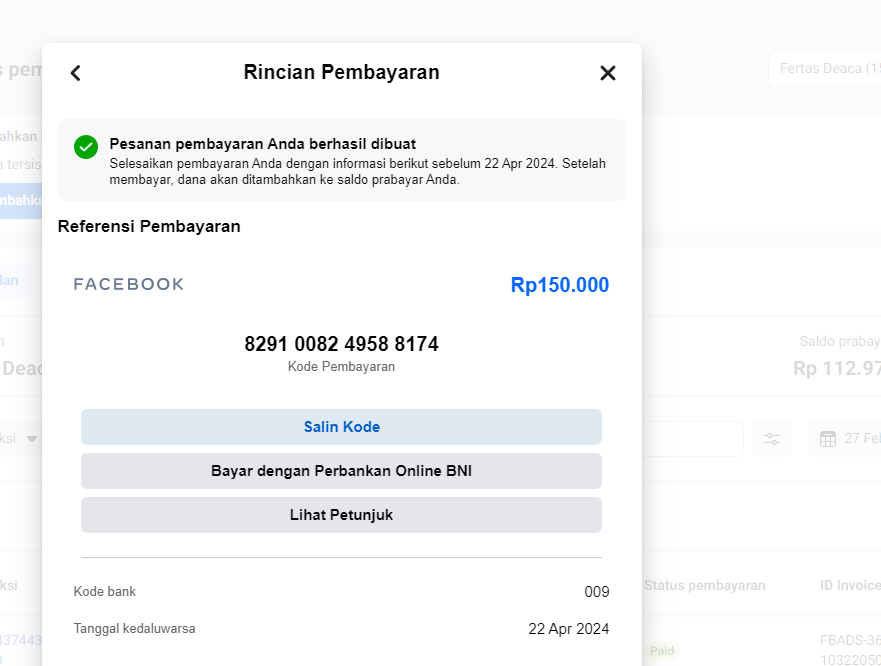Click the calendar icon in date picker
Viewport: 881px width, 666px height.
[827, 439]
